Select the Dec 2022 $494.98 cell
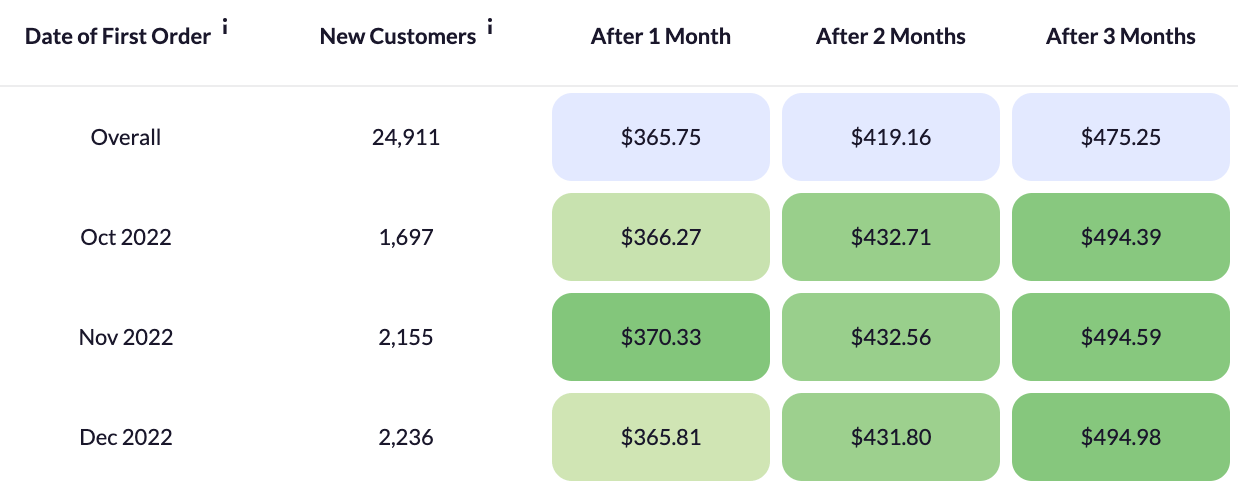Image resolution: width=1238 pixels, height=492 pixels. (1121, 437)
